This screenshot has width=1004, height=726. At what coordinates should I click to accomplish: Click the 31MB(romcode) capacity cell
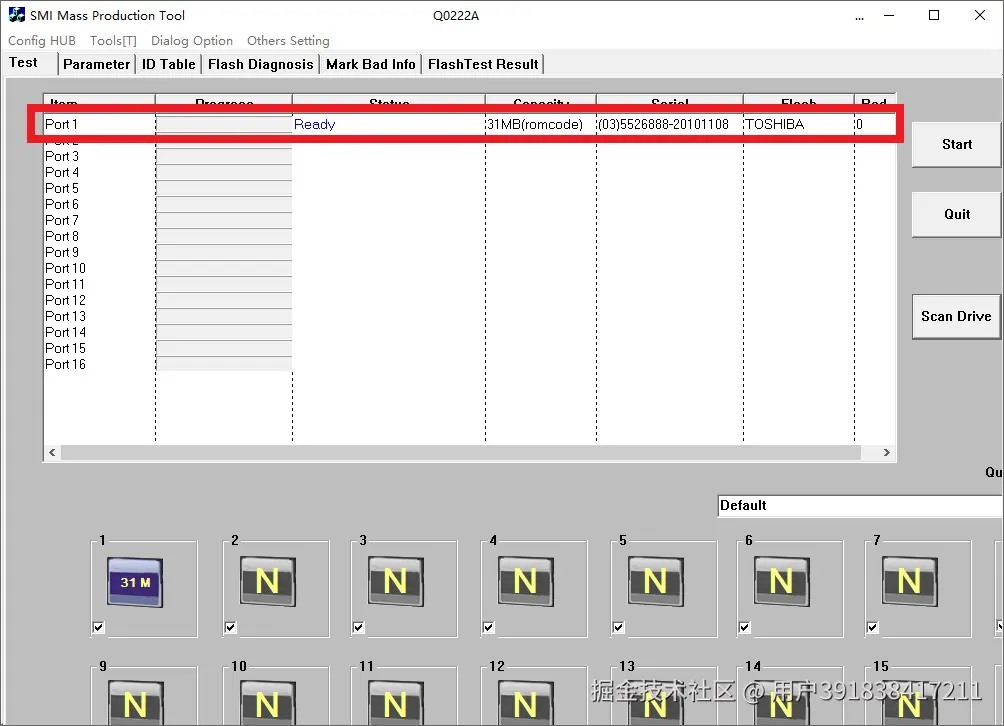[x=535, y=124]
